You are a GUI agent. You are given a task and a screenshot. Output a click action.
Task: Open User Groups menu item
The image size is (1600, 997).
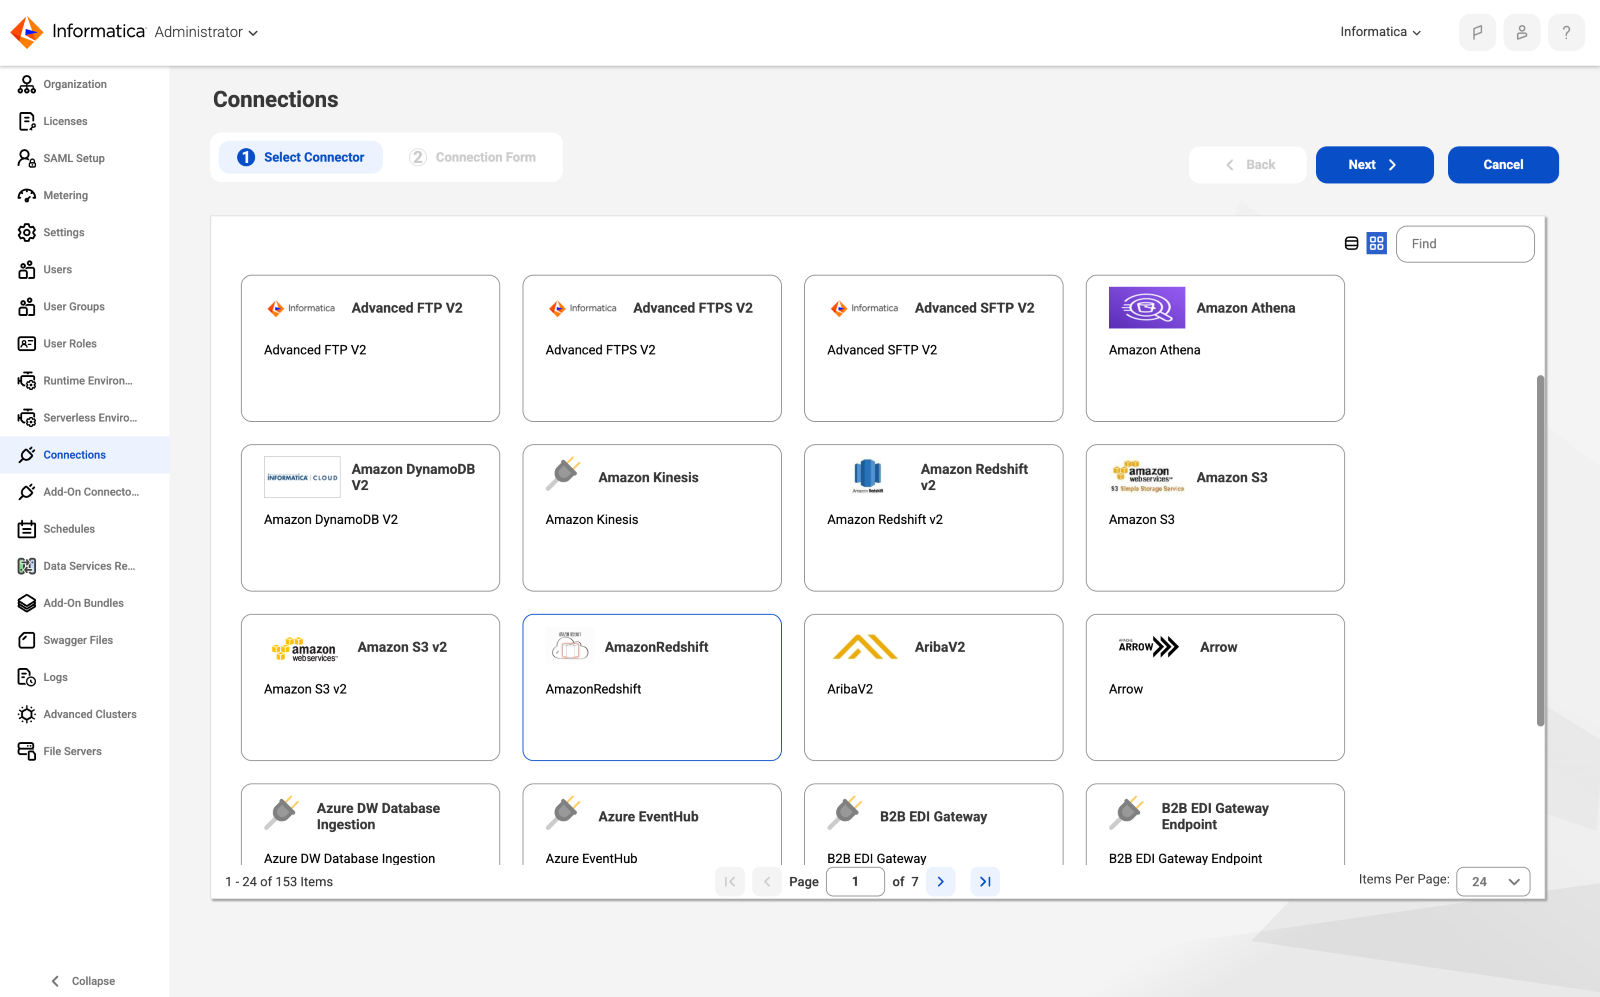(85, 307)
